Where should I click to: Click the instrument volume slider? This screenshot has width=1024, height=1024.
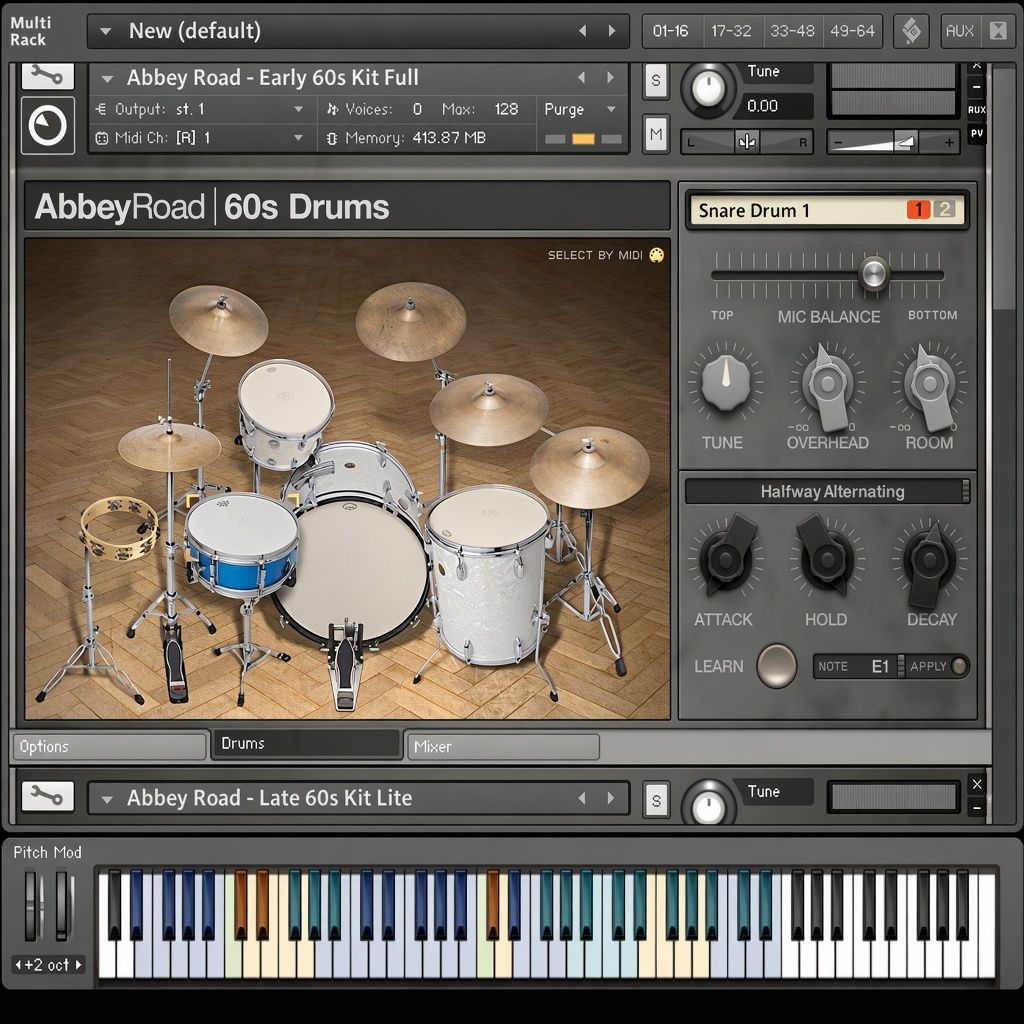pos(893,142)
